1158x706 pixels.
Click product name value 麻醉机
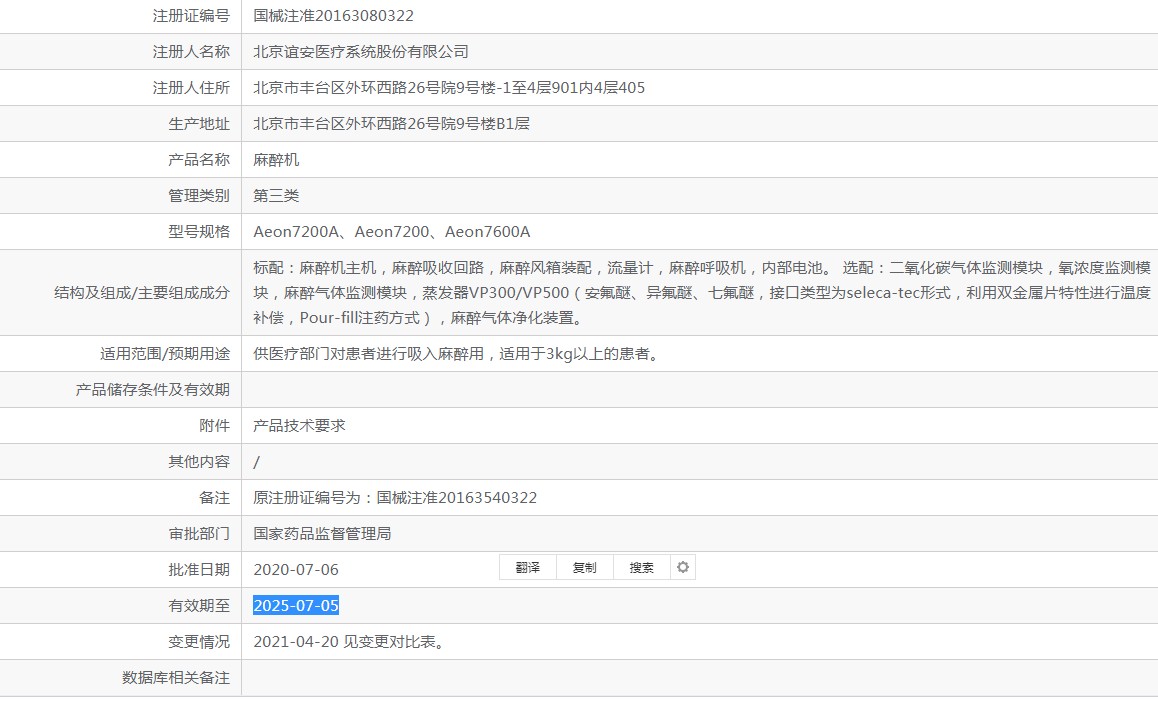(275, 160)
